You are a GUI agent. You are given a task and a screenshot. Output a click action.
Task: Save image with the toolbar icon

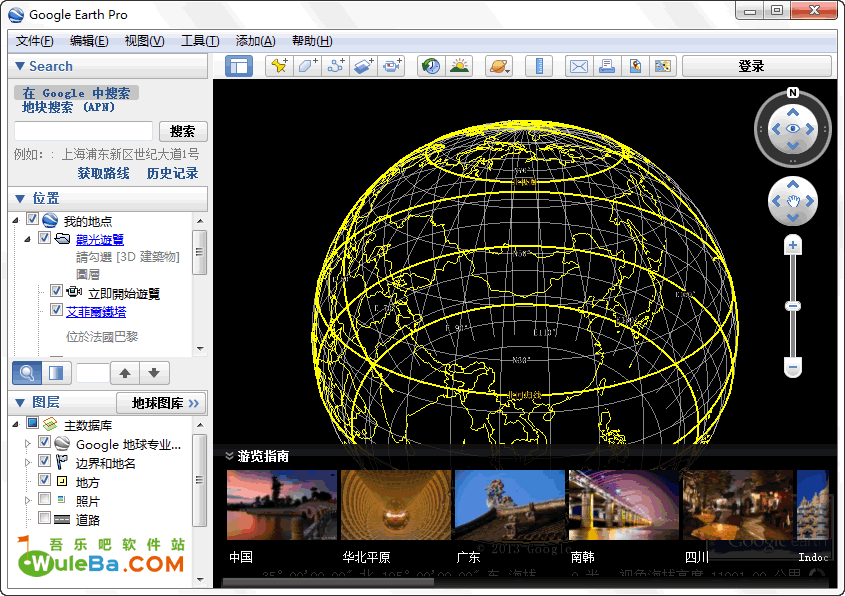coord(663,66)
